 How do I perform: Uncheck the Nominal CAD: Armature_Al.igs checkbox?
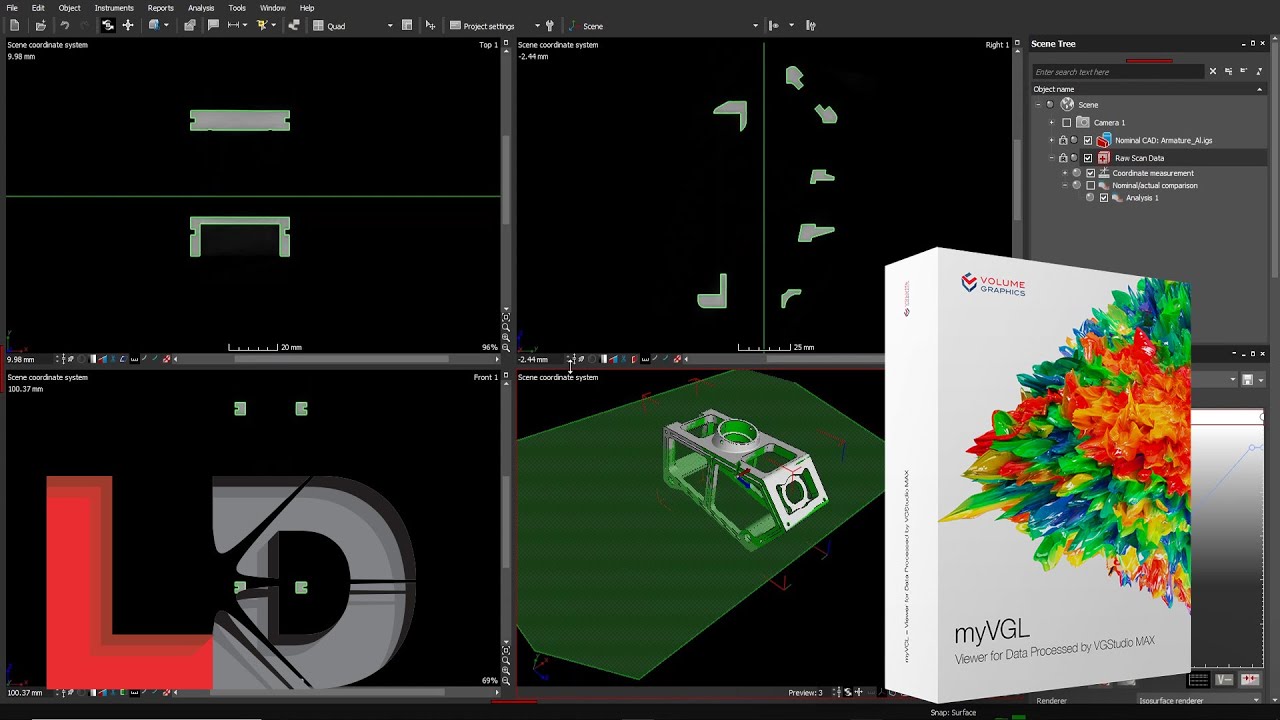tap(1088, 140)
